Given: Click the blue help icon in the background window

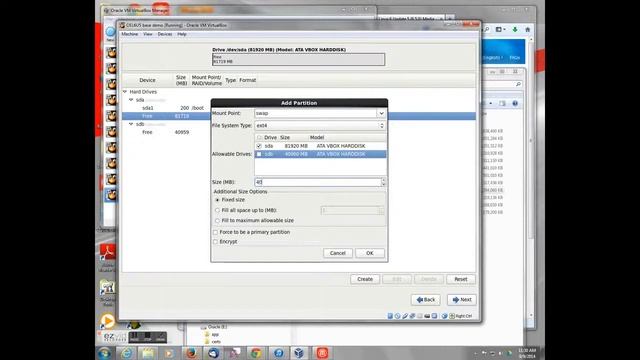Looking at the screenshot, I should coord(515,103).
